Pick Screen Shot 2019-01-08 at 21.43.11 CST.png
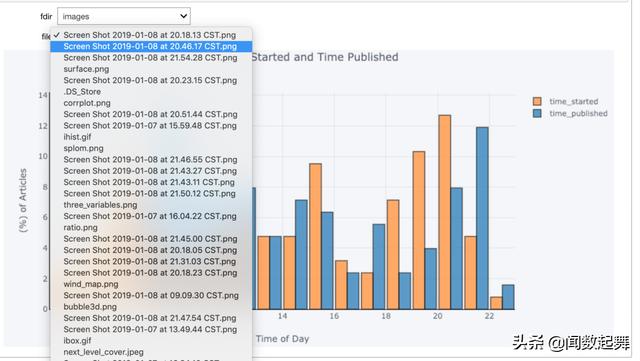Viewport: 640px width, 361px height. (x=151, y=183)
